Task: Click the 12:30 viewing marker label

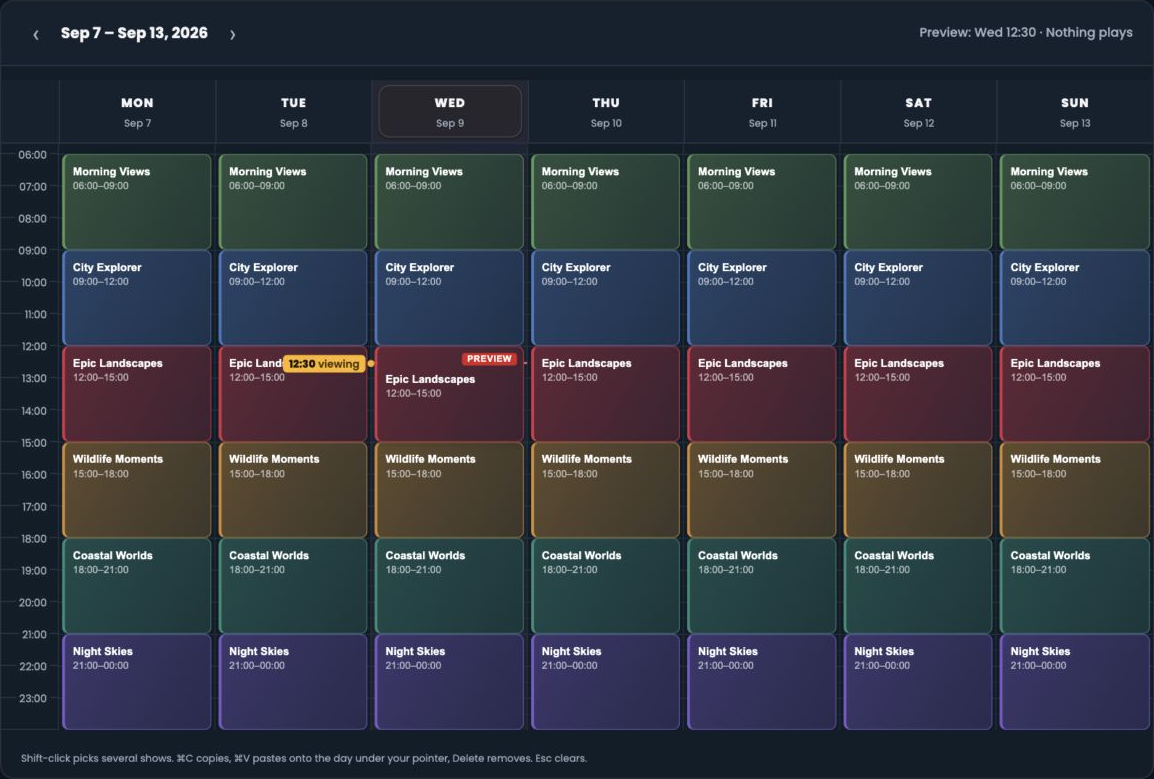Action: click(x=324, y=364)
